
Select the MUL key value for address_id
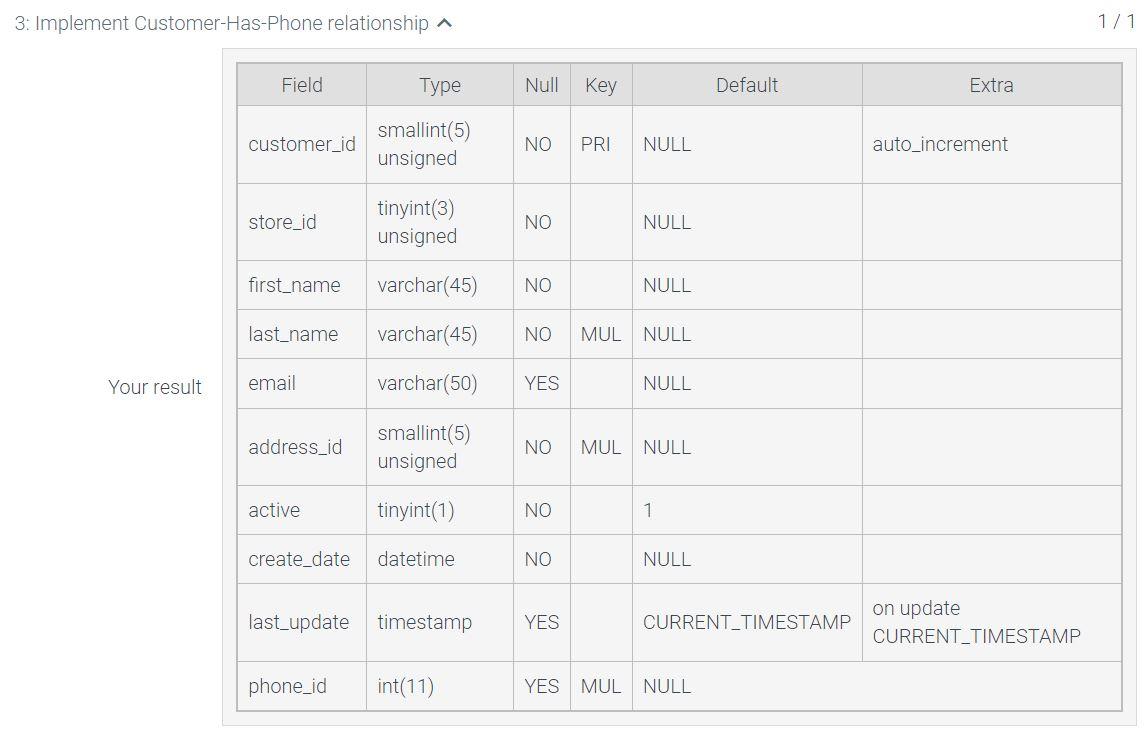click(x=601, y=447)
